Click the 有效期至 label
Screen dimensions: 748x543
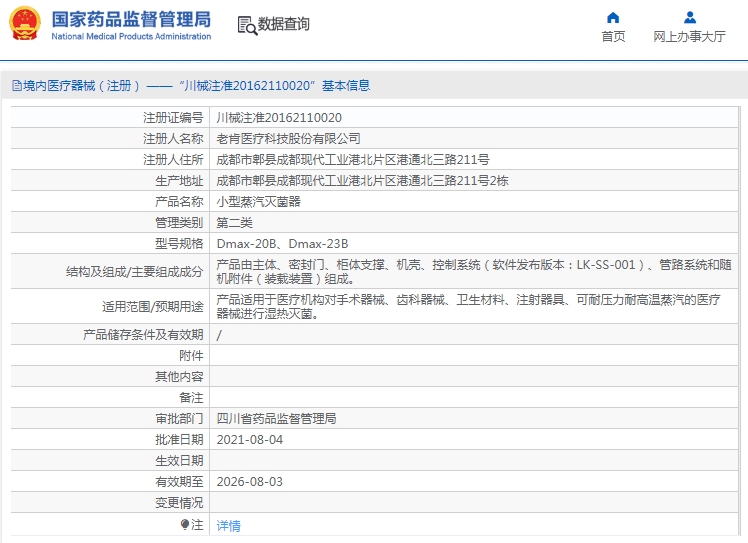click(x=179, y=482)
